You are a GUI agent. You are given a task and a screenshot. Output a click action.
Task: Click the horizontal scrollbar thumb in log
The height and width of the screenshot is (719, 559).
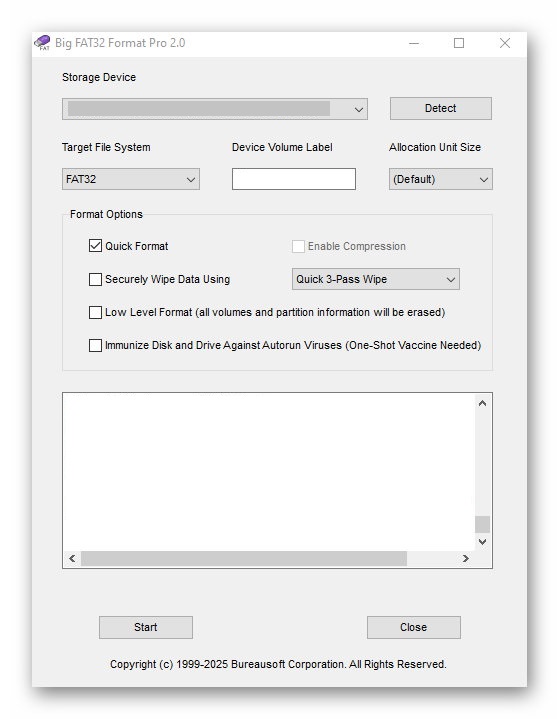[244, 558]
